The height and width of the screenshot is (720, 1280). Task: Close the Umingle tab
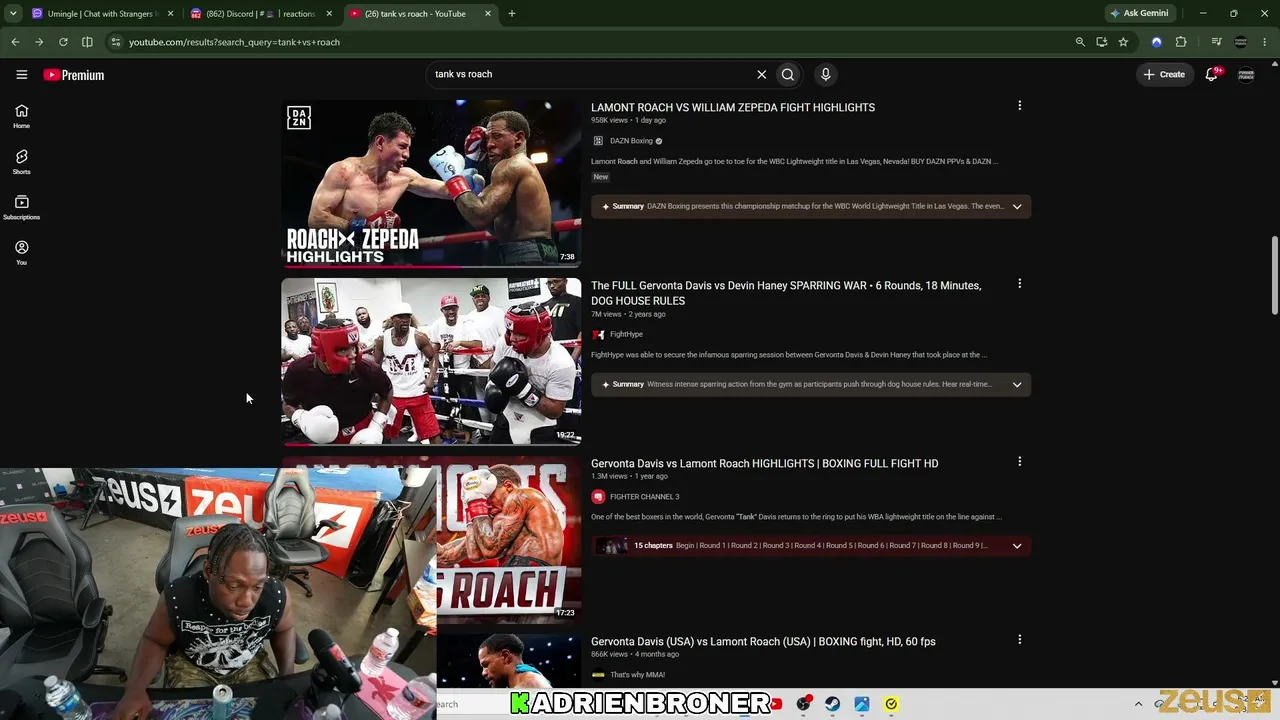tap(171, 14)
